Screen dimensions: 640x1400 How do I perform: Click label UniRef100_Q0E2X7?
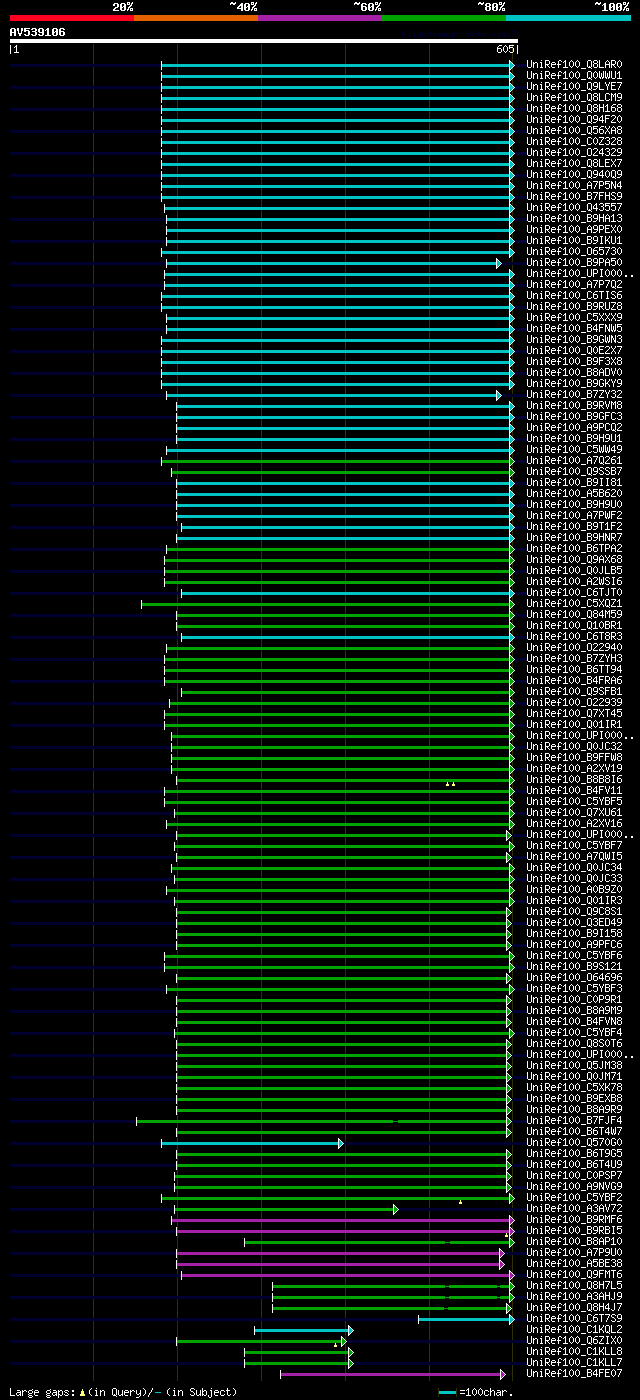(x=574, y=351)
